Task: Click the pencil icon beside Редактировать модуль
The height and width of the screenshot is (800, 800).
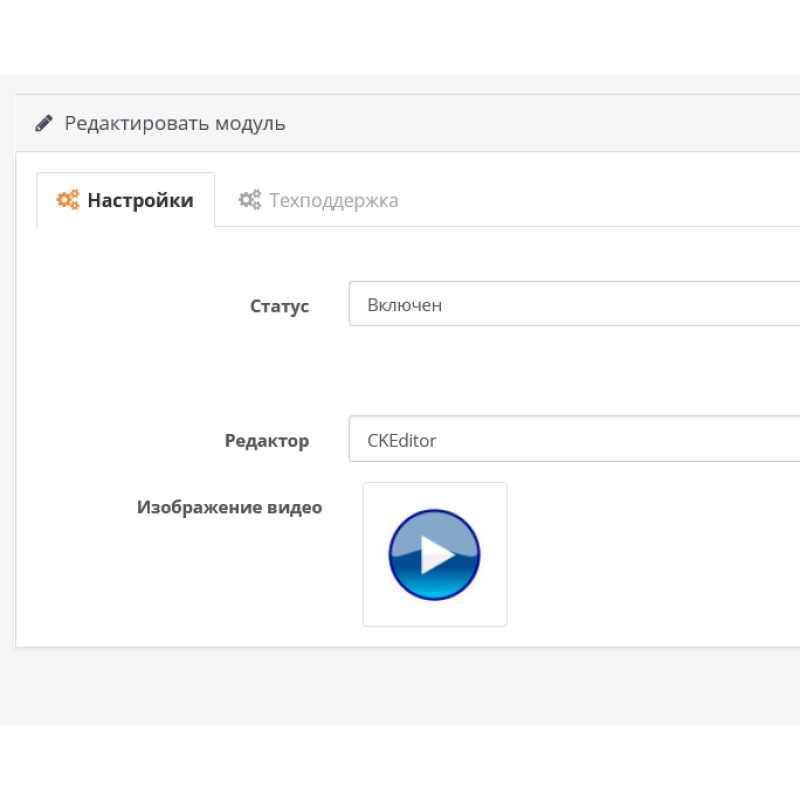Action: tap(44, 123)
